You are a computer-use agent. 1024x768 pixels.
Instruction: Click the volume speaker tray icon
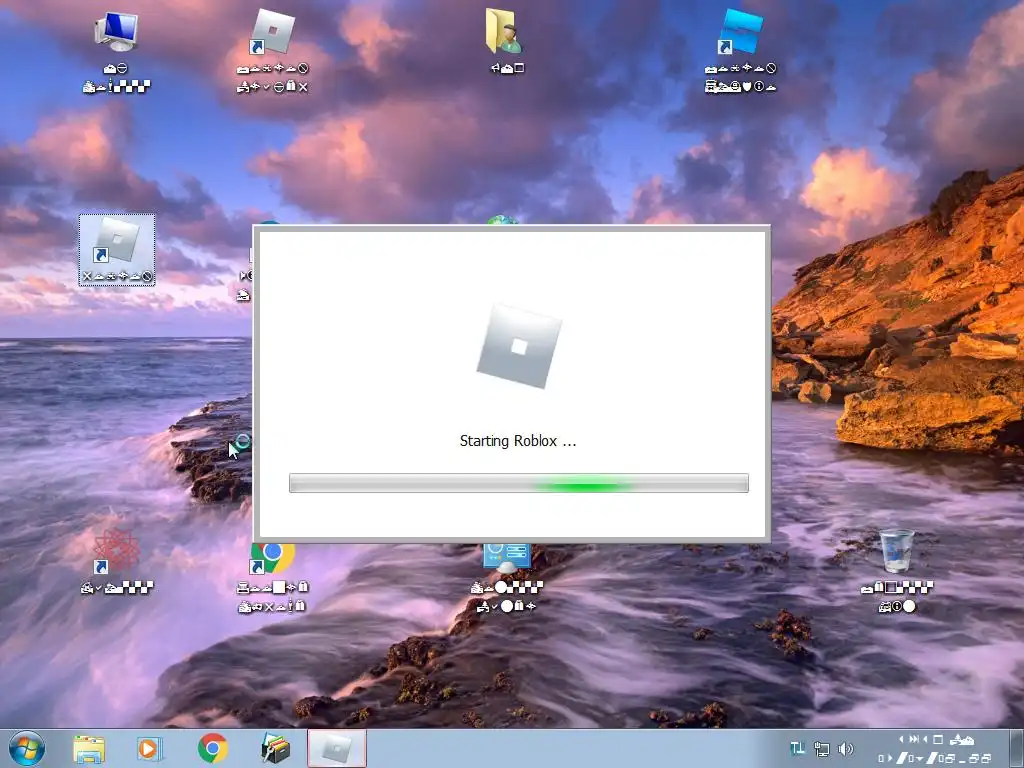click(x=845, y=749)
